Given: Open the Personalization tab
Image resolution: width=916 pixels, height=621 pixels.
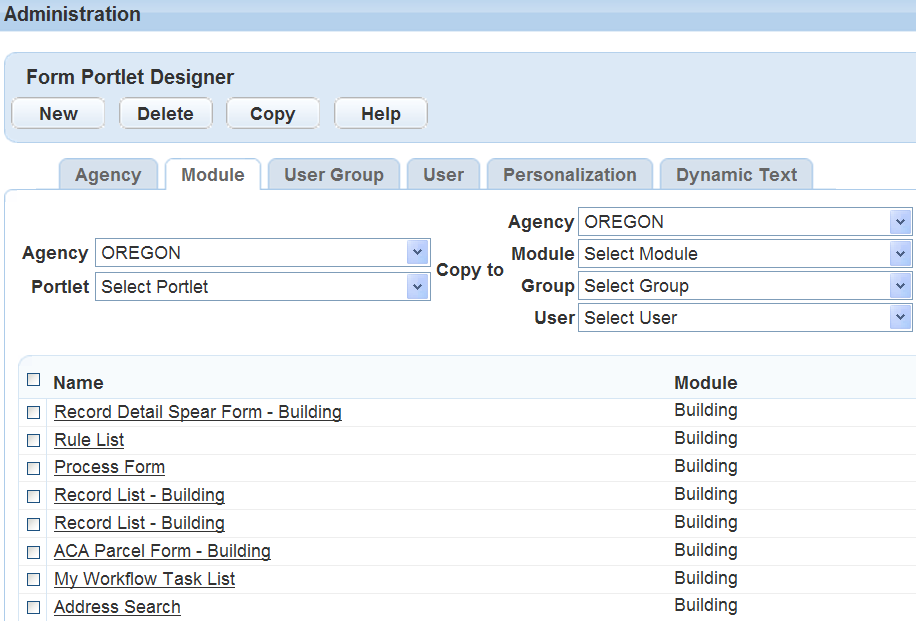Looking at the screenshot, I should (x=569, y=175).
